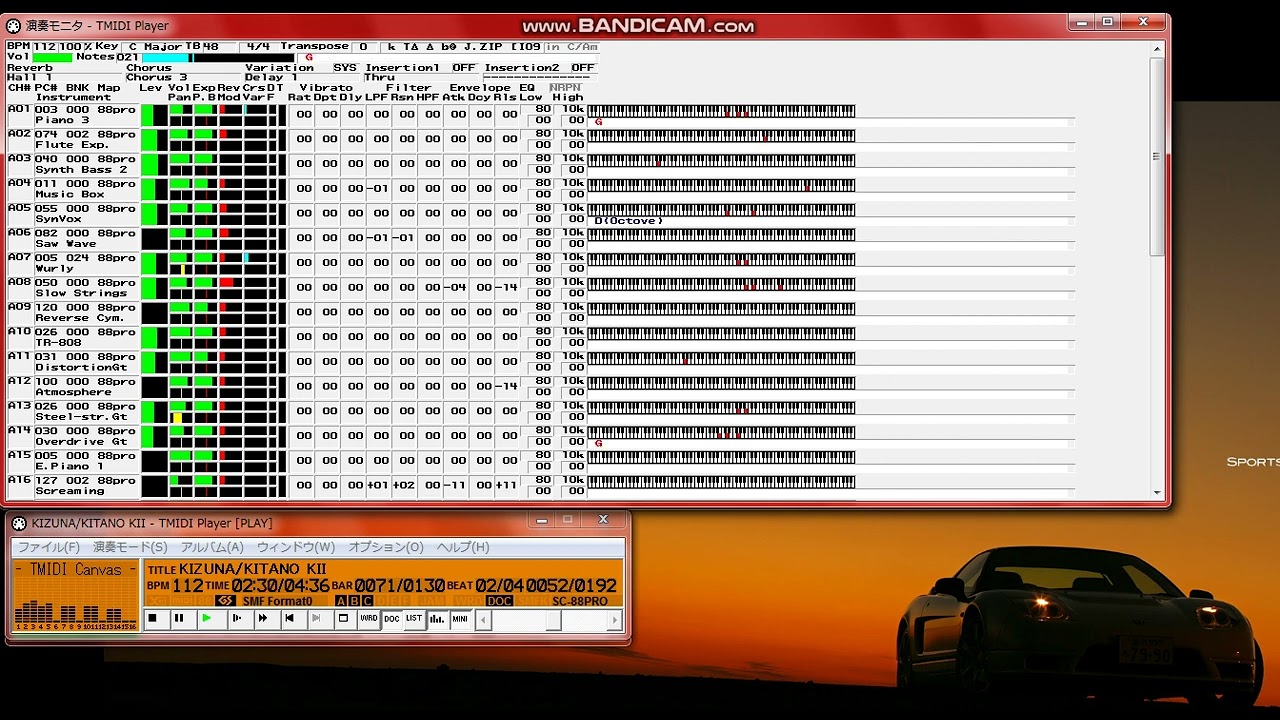The image size is (1280, 720).
Task: Click the 演奏モニタ window title icon
Action: tap(14, 26)
